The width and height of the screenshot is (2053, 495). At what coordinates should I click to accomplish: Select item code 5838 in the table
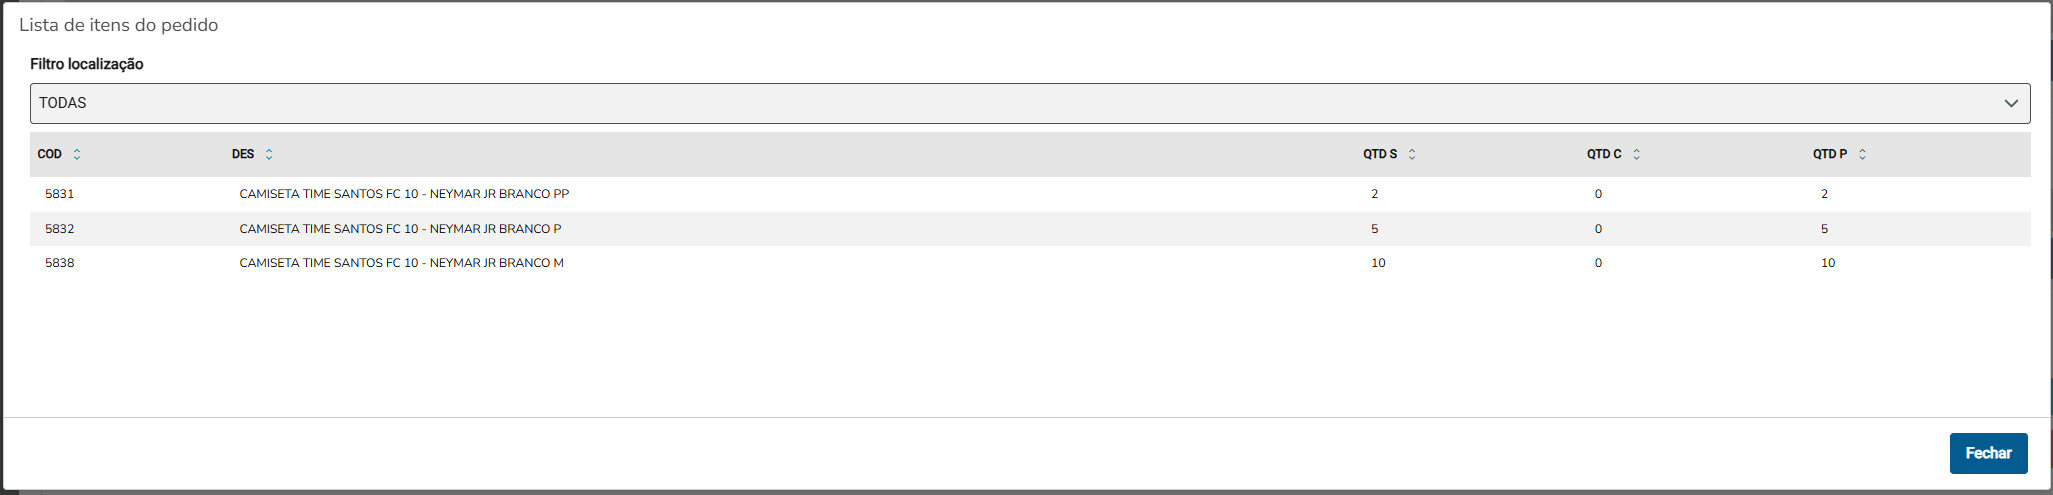click(x=60, y=263)
